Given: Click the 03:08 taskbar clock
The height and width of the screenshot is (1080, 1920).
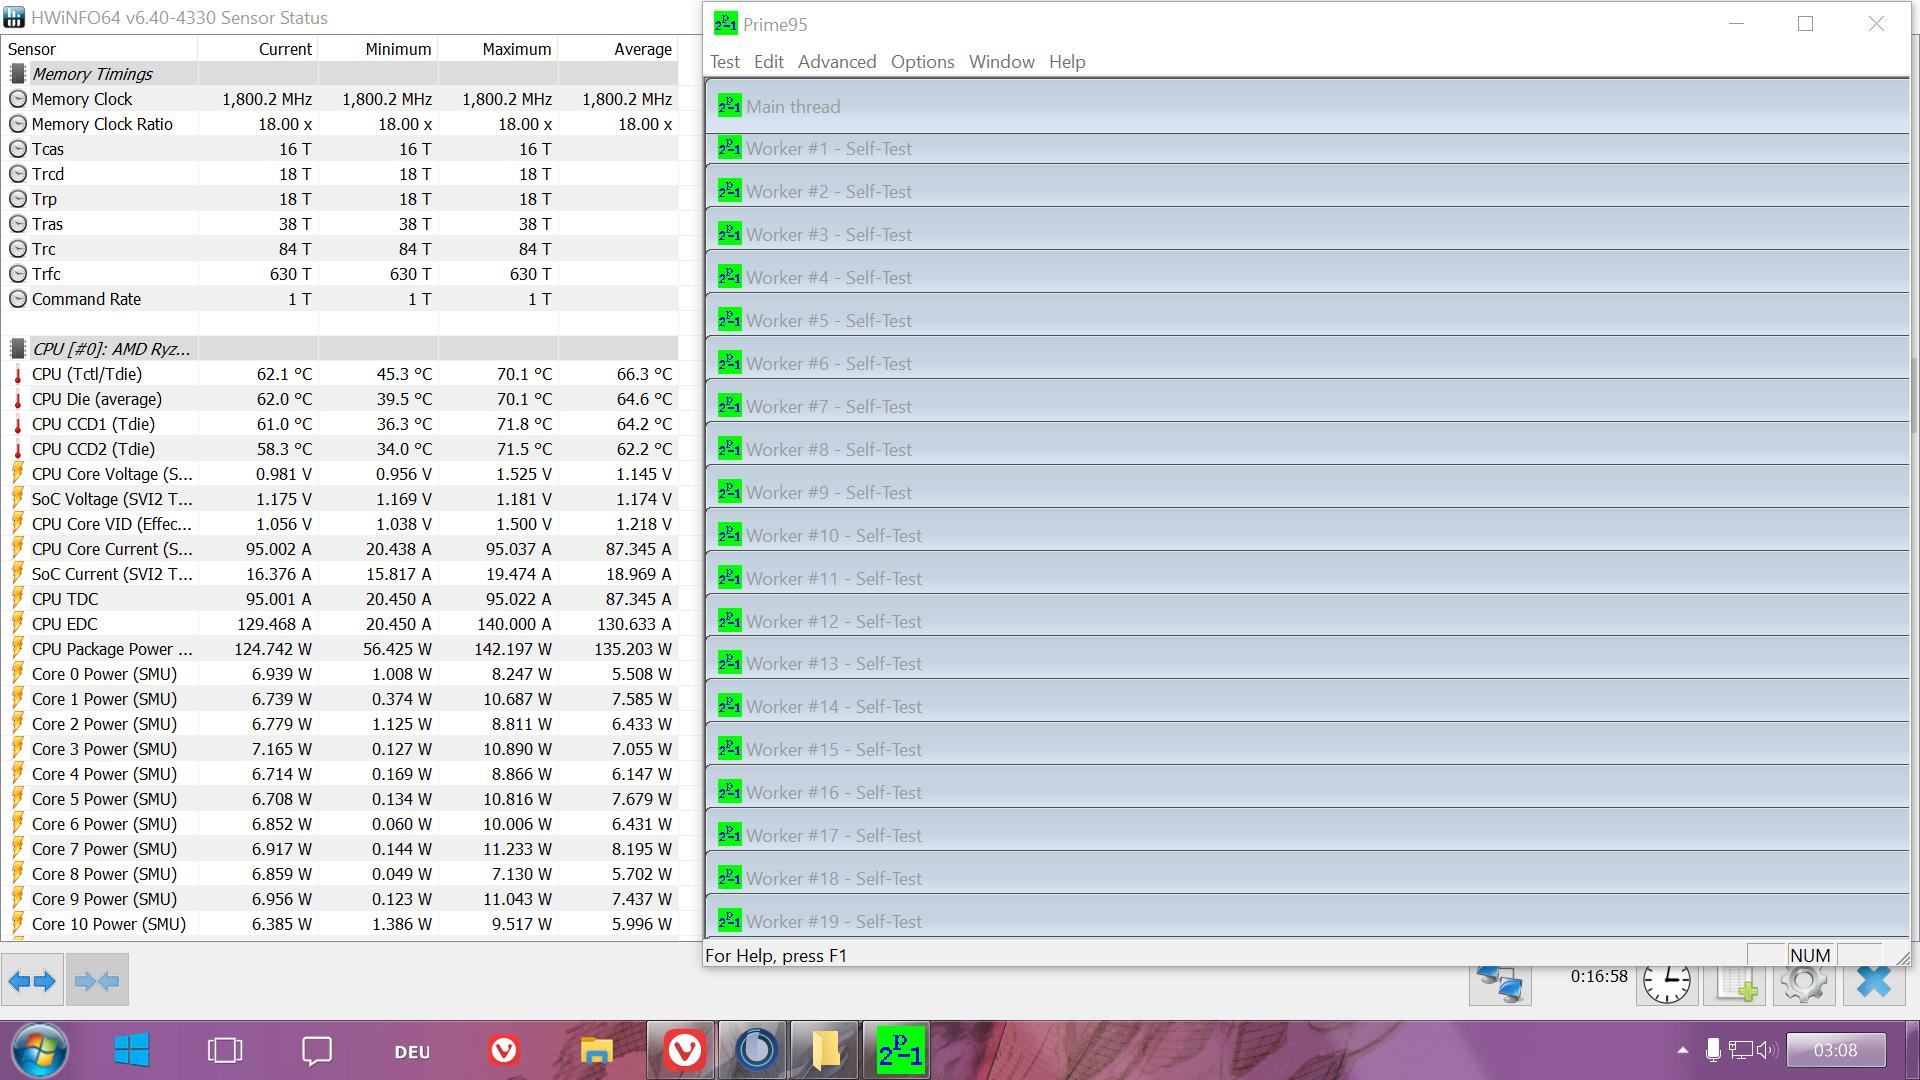Looking at the screenshot, I should (x=1835, y=1050).
